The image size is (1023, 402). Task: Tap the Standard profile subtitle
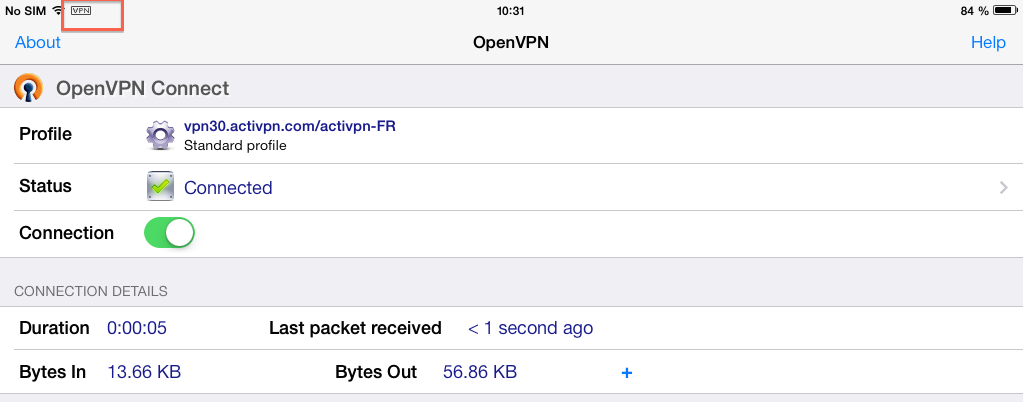[235, 146]
